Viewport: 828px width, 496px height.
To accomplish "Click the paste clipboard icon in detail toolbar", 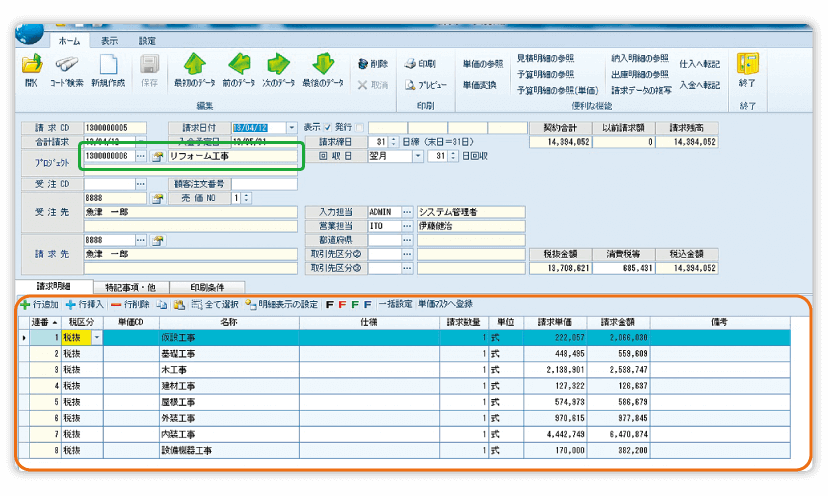I will 180,305.
